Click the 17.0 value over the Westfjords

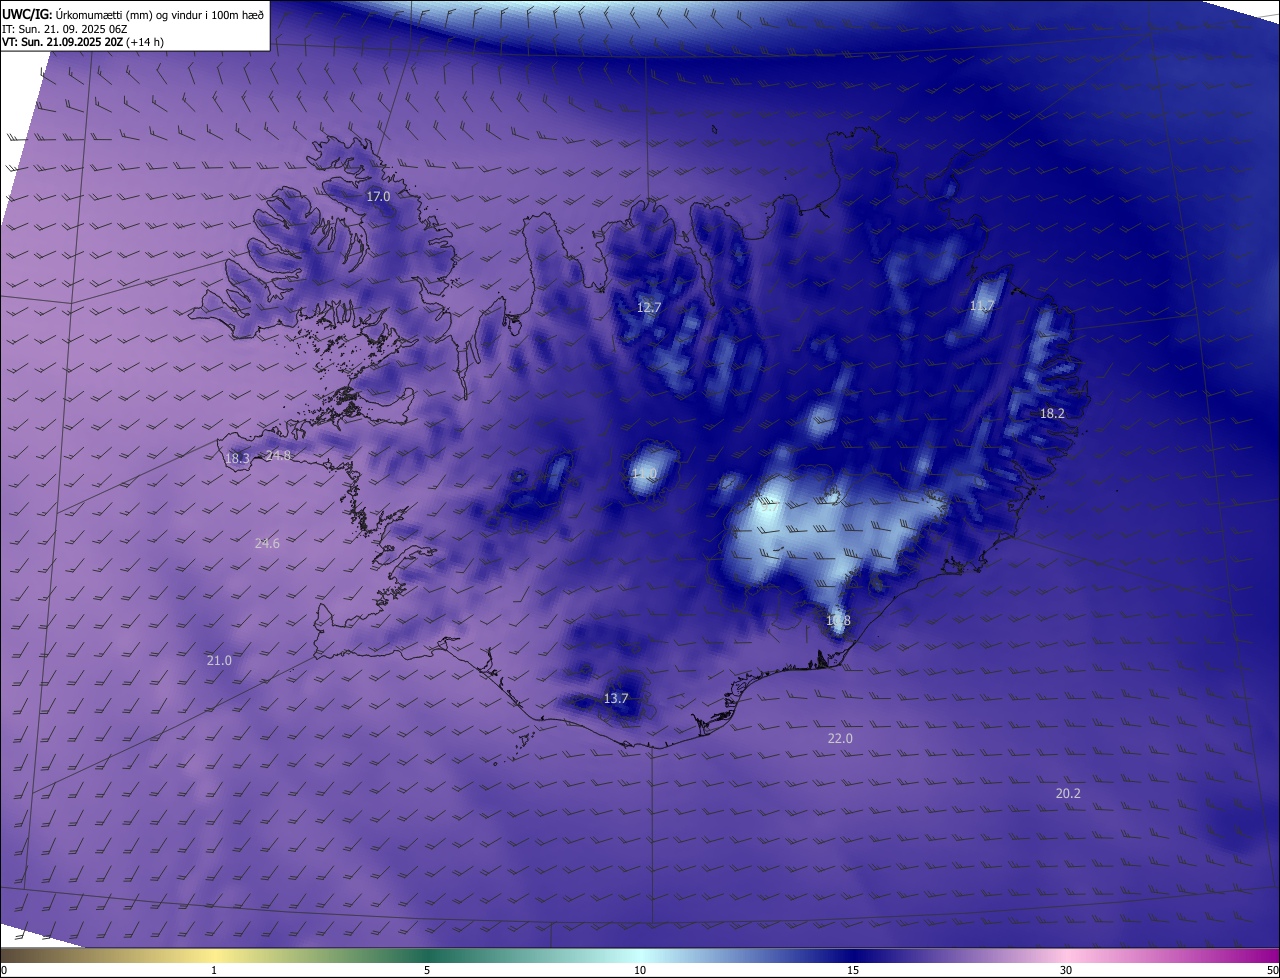tap(378, 197)
